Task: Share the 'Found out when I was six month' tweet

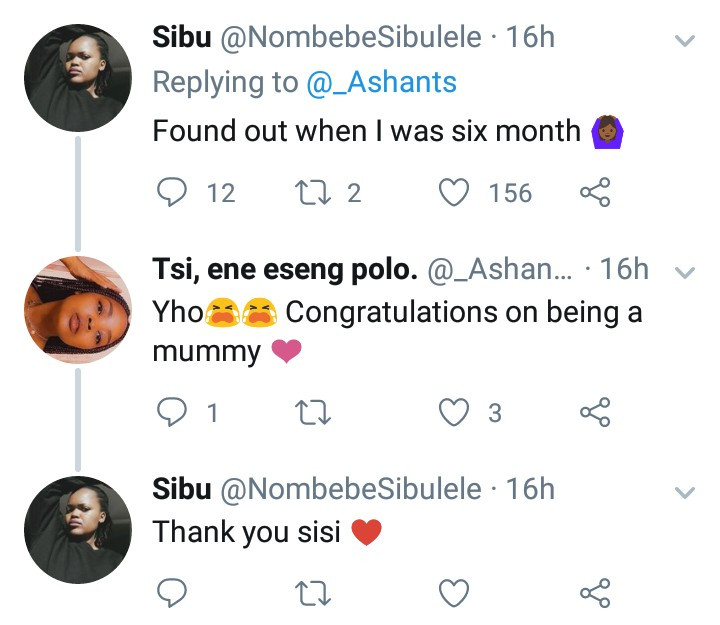Action: 595,192
